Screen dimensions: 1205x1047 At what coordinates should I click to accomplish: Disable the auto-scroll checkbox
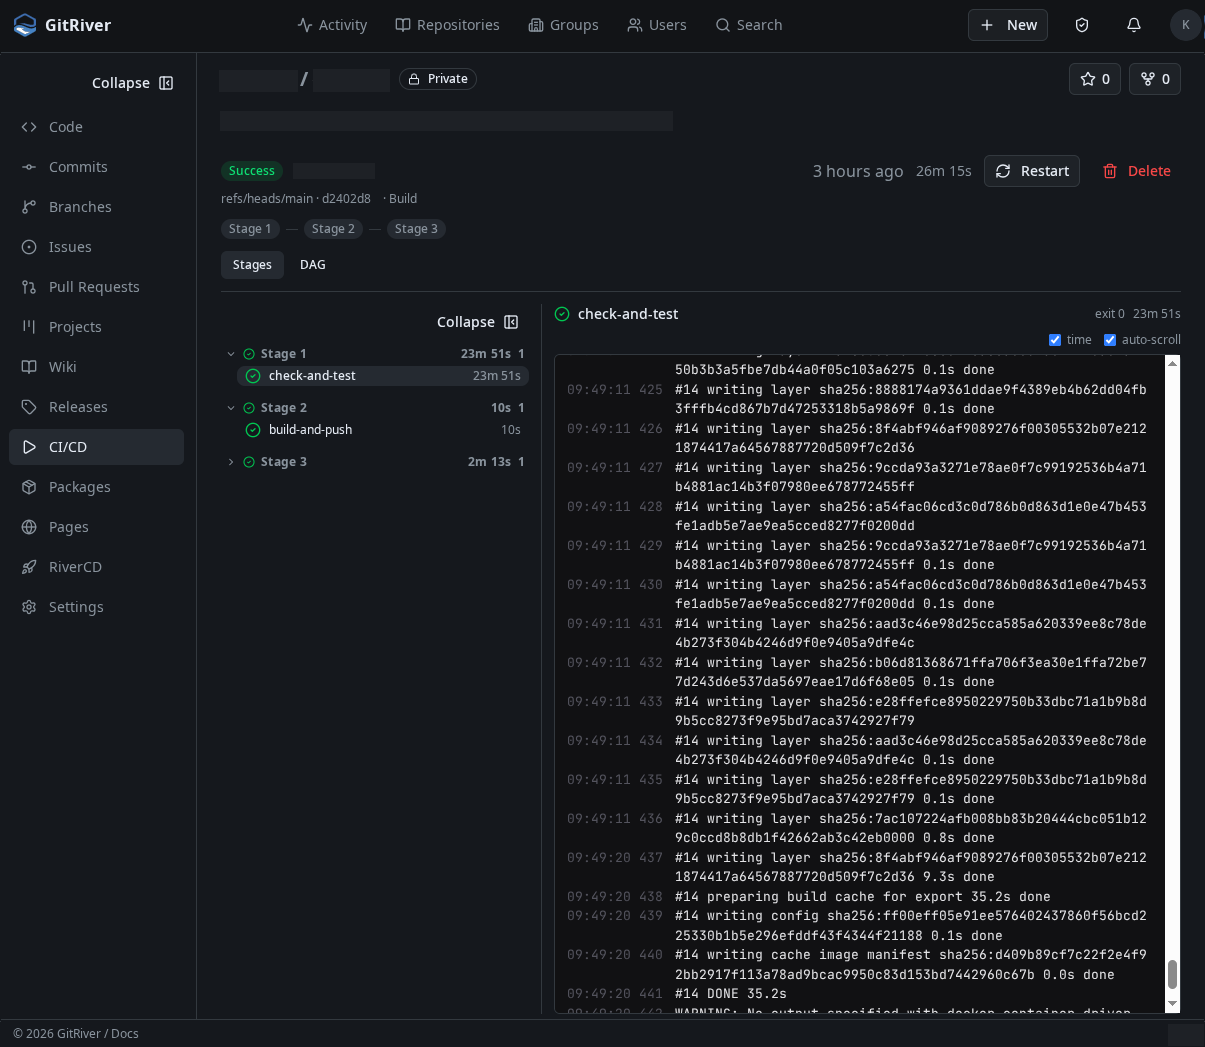point(1110,340)
